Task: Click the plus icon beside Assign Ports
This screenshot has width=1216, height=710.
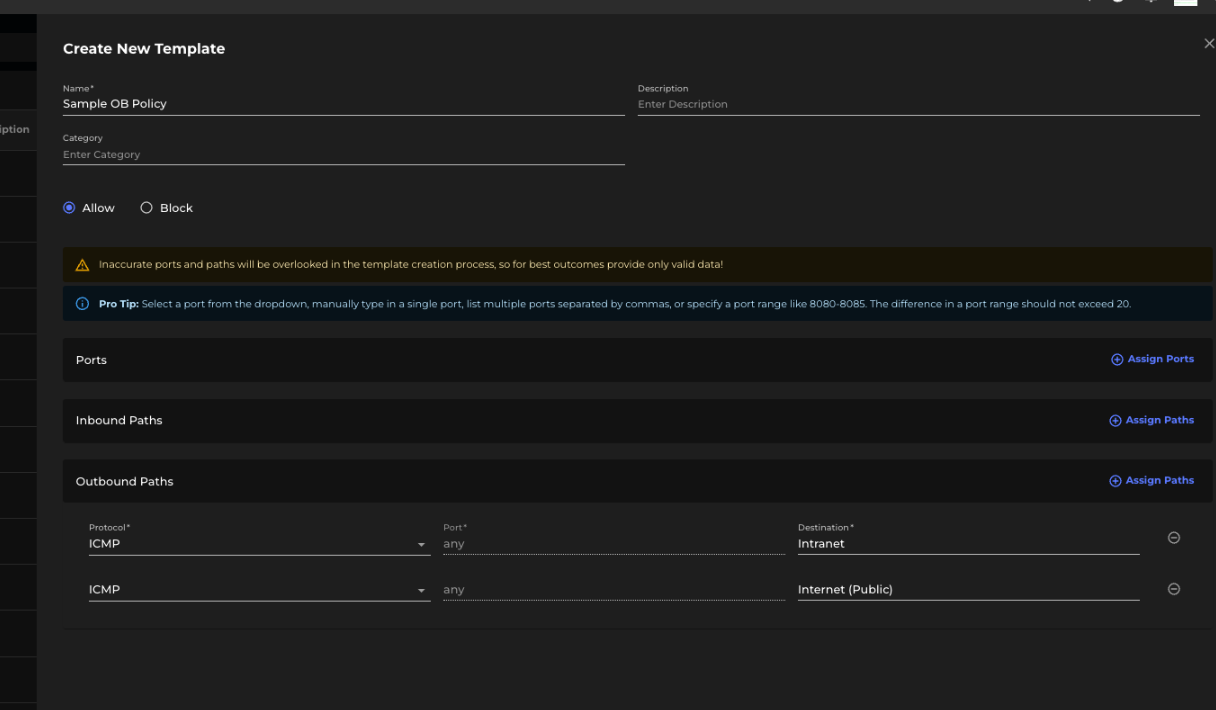Action: point(1117,359)
